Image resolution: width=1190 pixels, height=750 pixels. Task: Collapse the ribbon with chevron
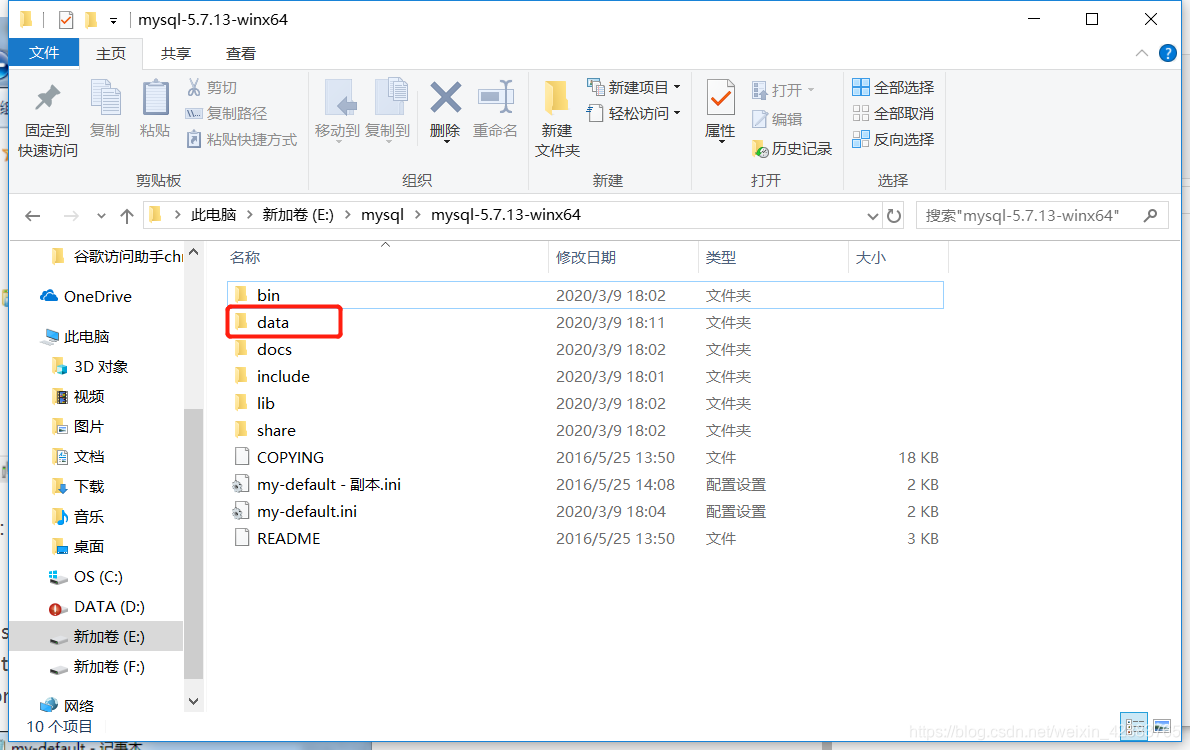click(1141, 53)
